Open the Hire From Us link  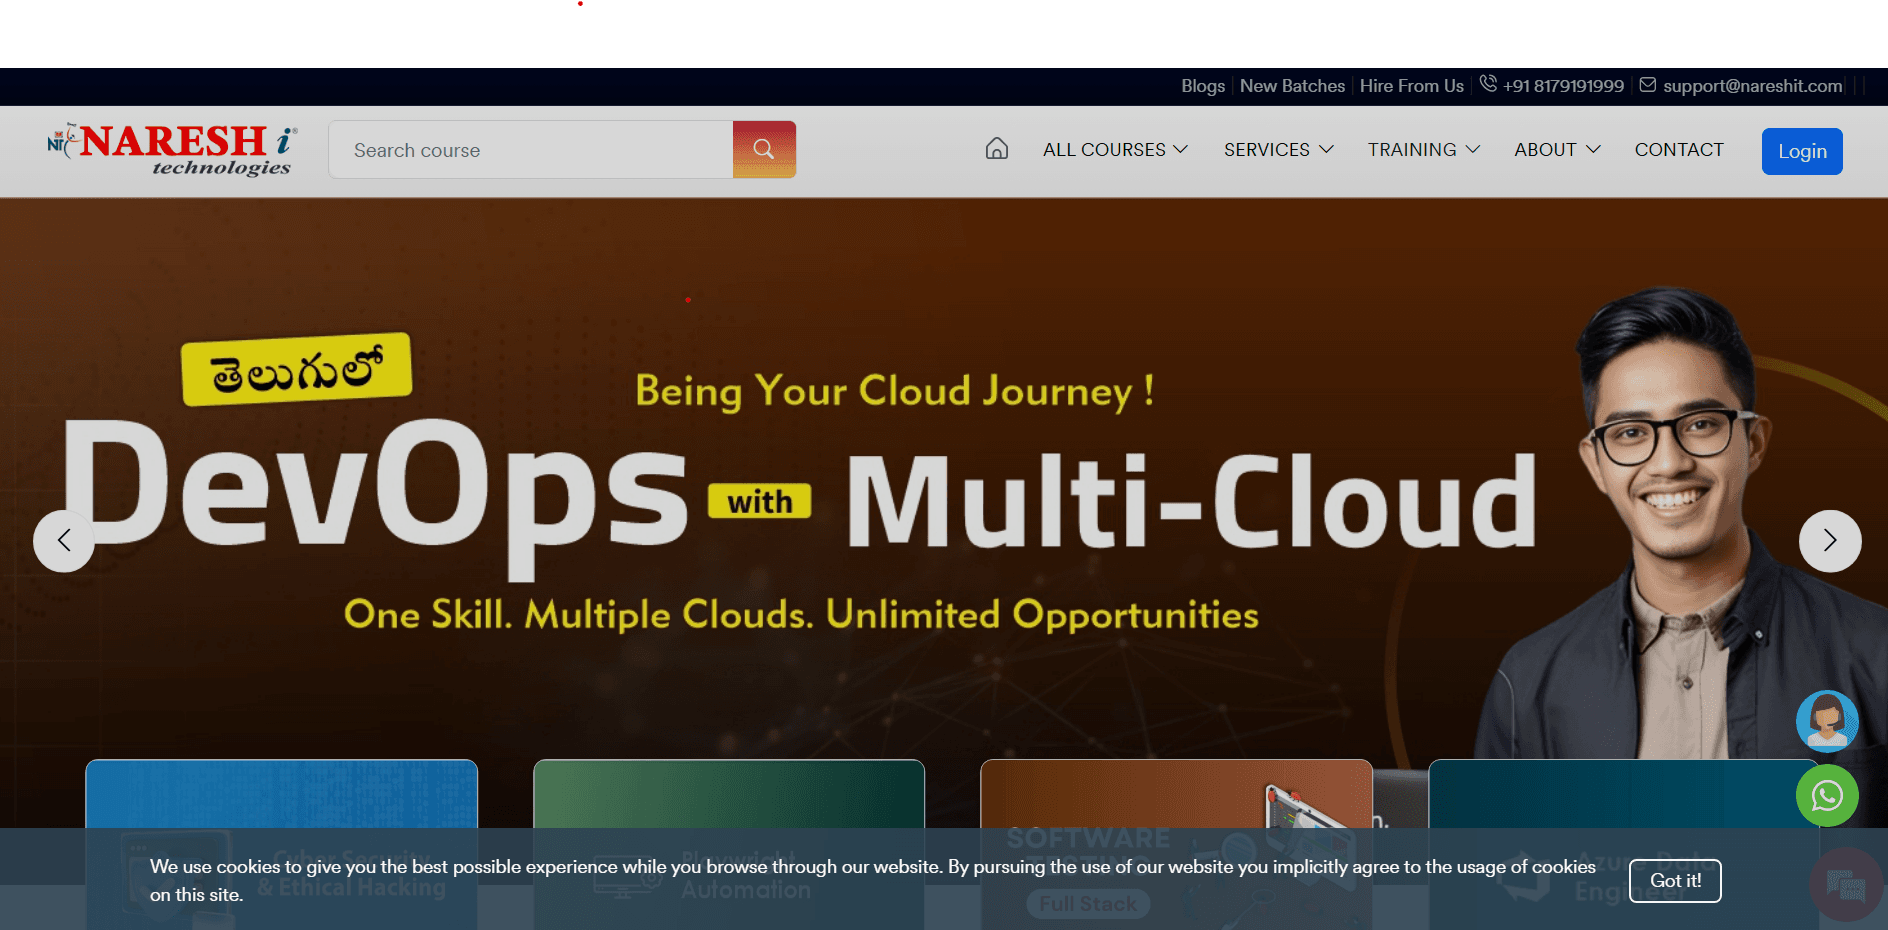coord(1411,86)
